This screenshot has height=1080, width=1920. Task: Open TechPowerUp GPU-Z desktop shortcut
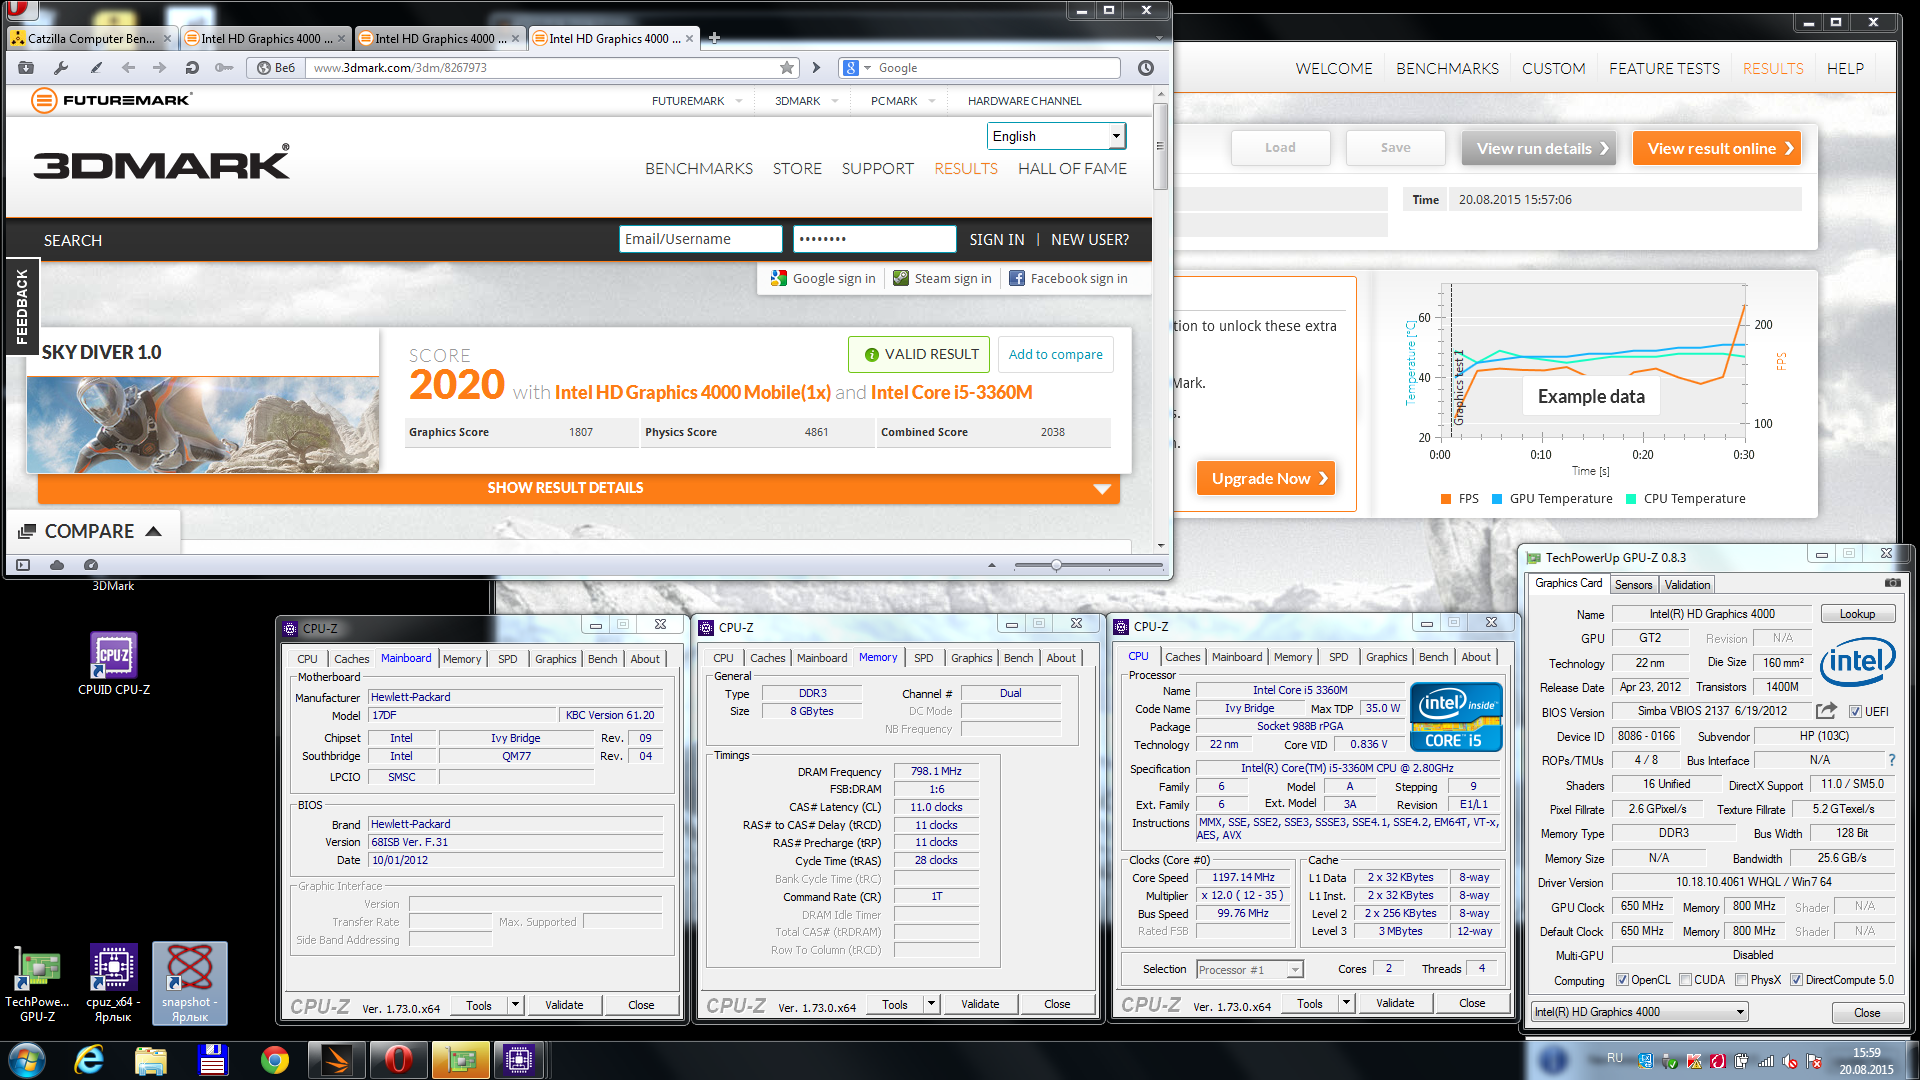click(37, 984)
